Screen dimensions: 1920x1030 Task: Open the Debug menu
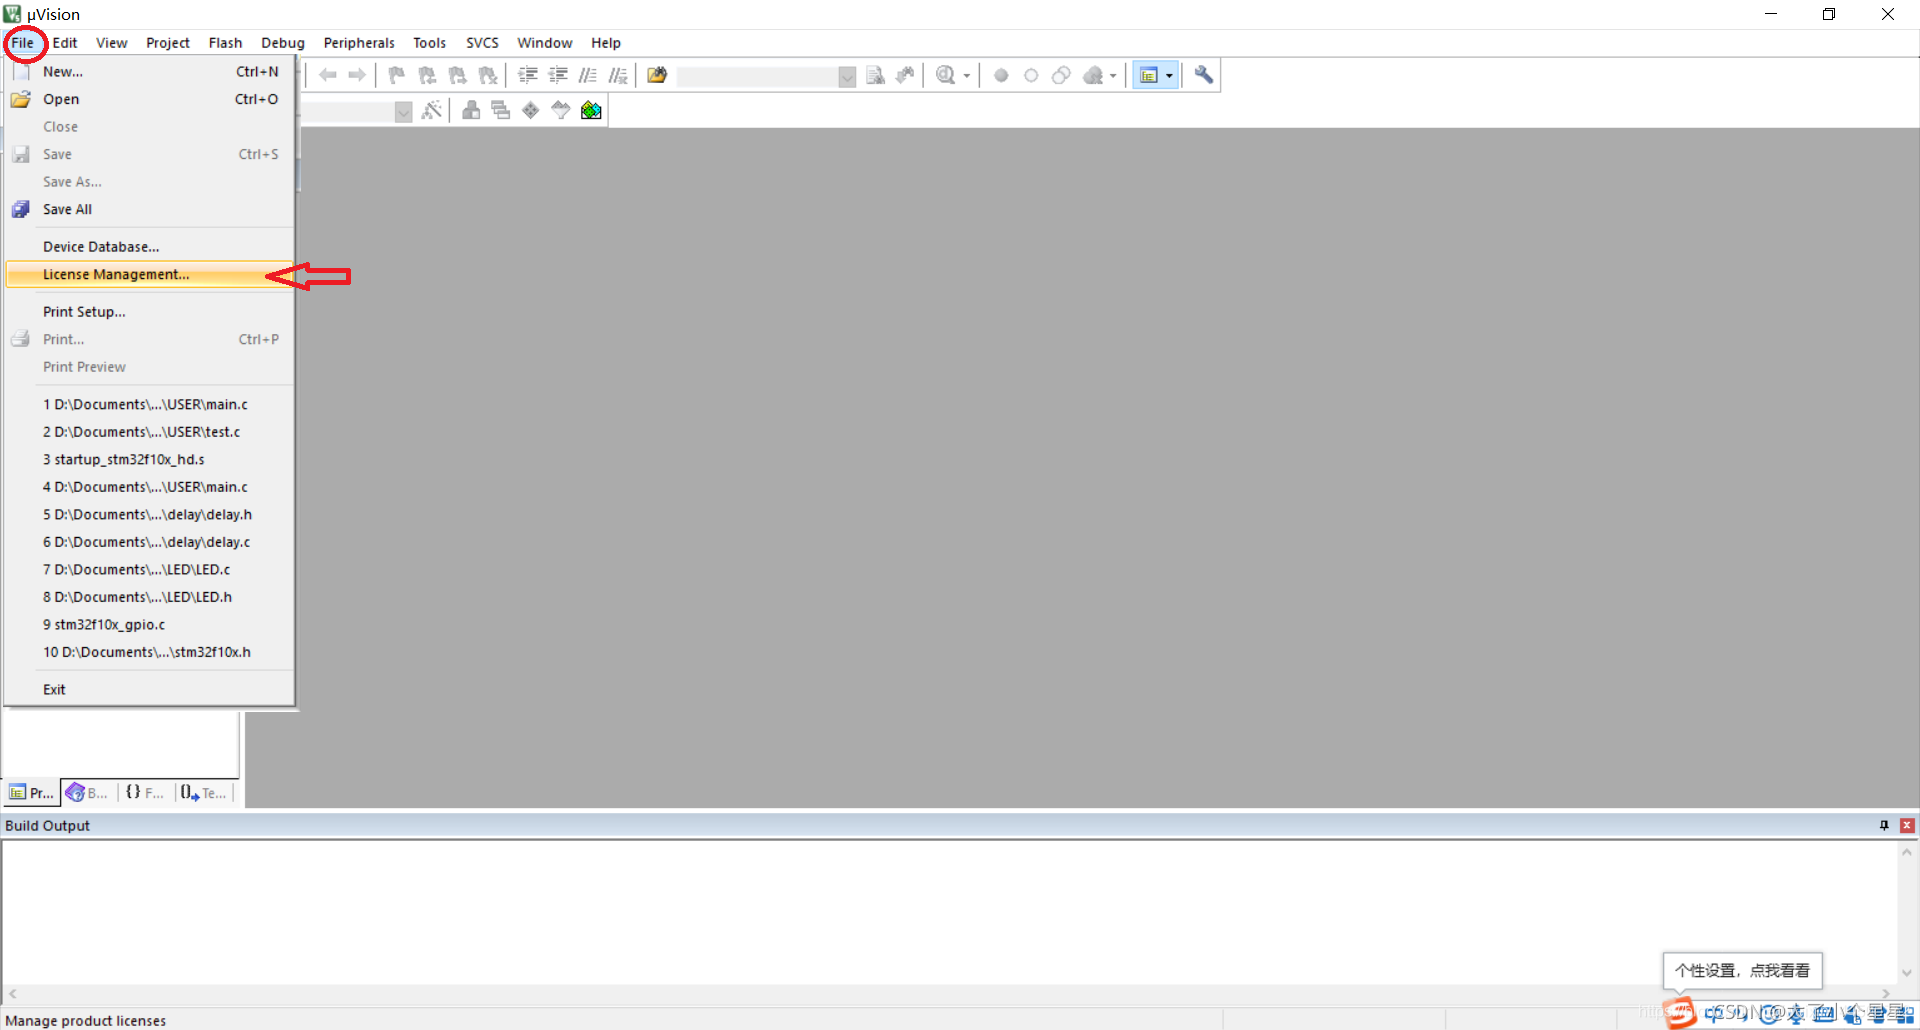point(283,43)
